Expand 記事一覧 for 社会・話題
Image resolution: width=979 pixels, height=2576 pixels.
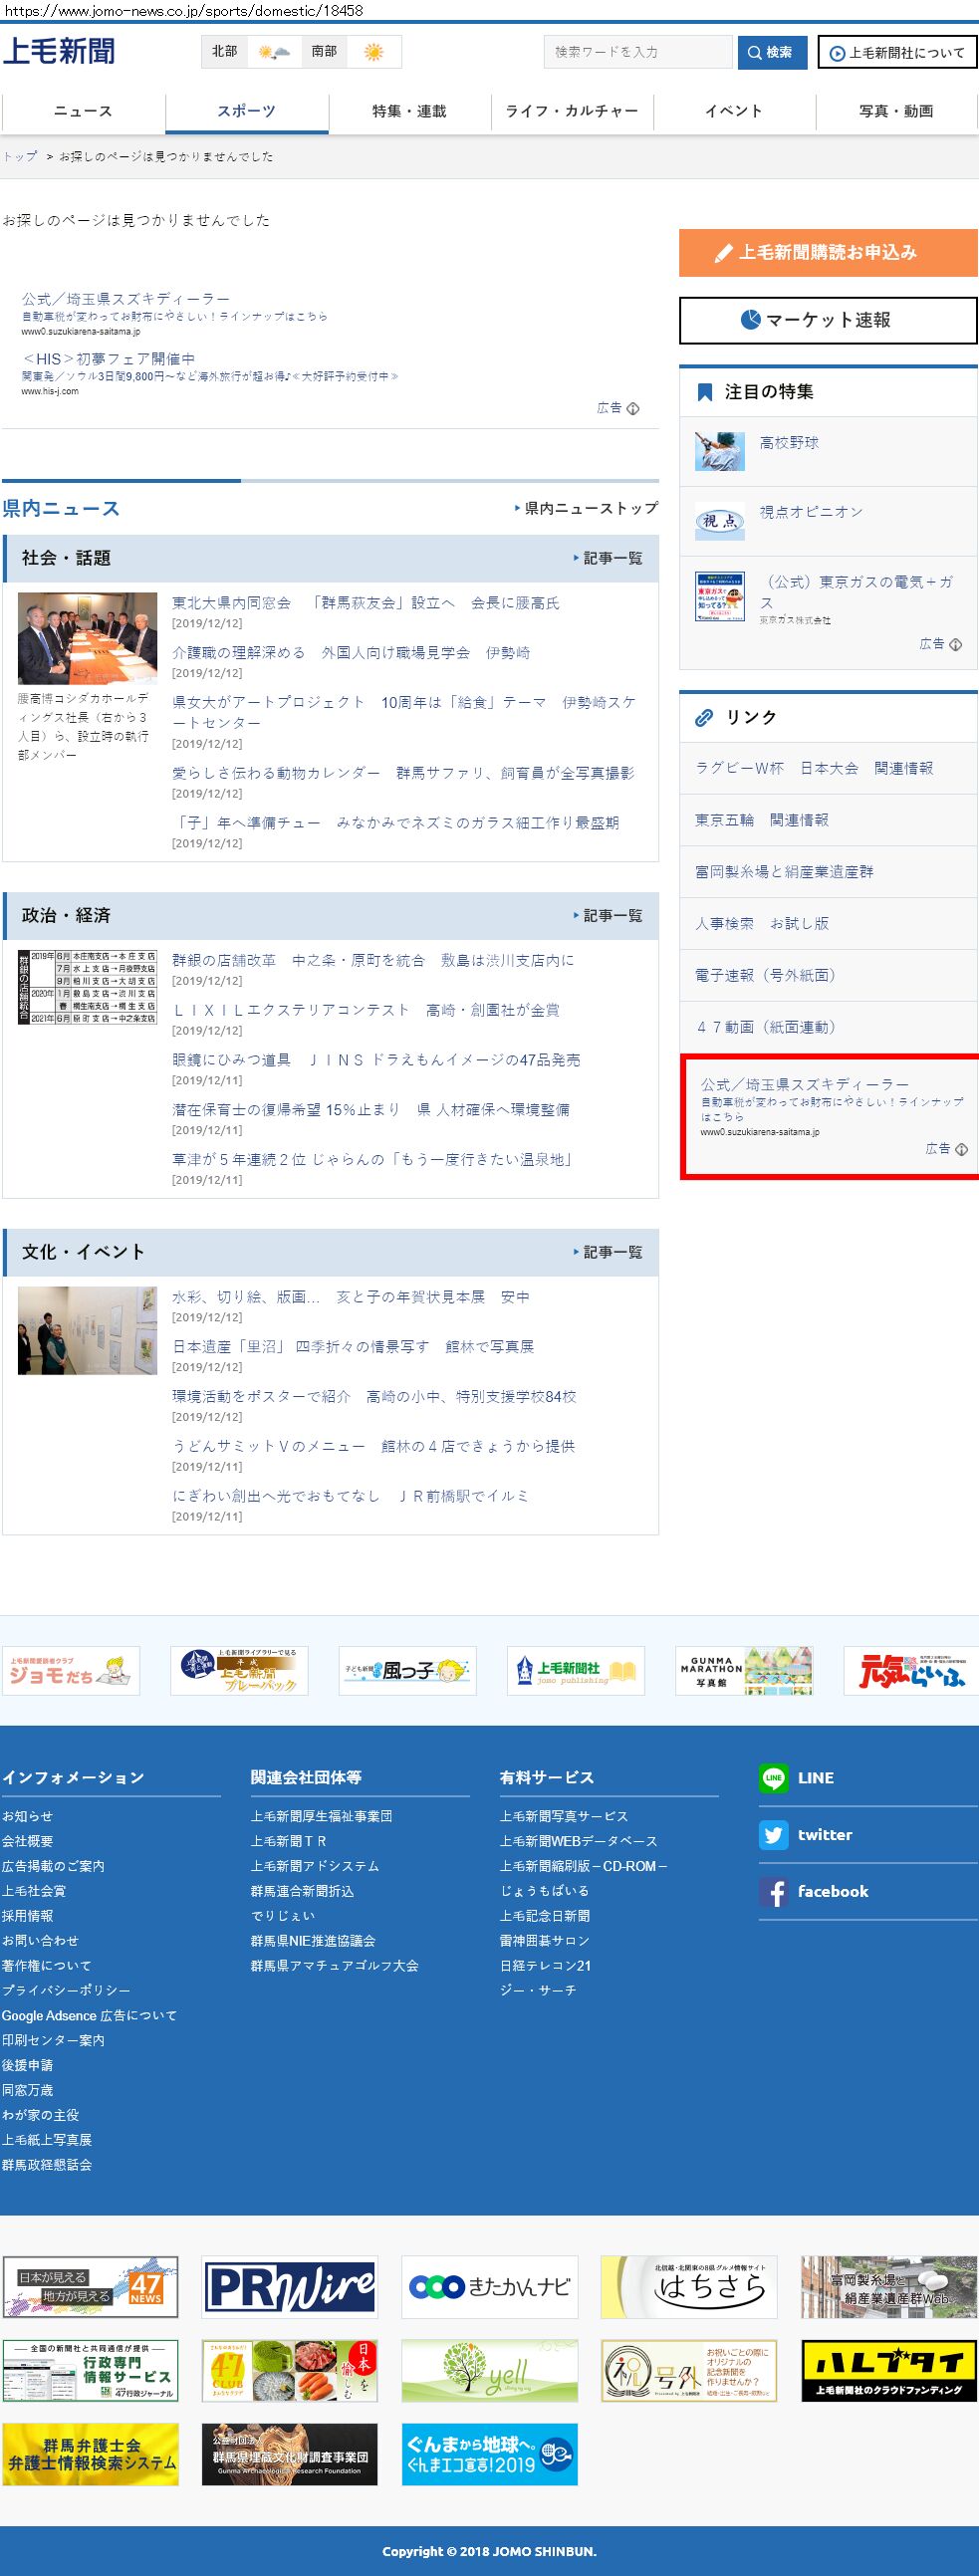(608, 558)
